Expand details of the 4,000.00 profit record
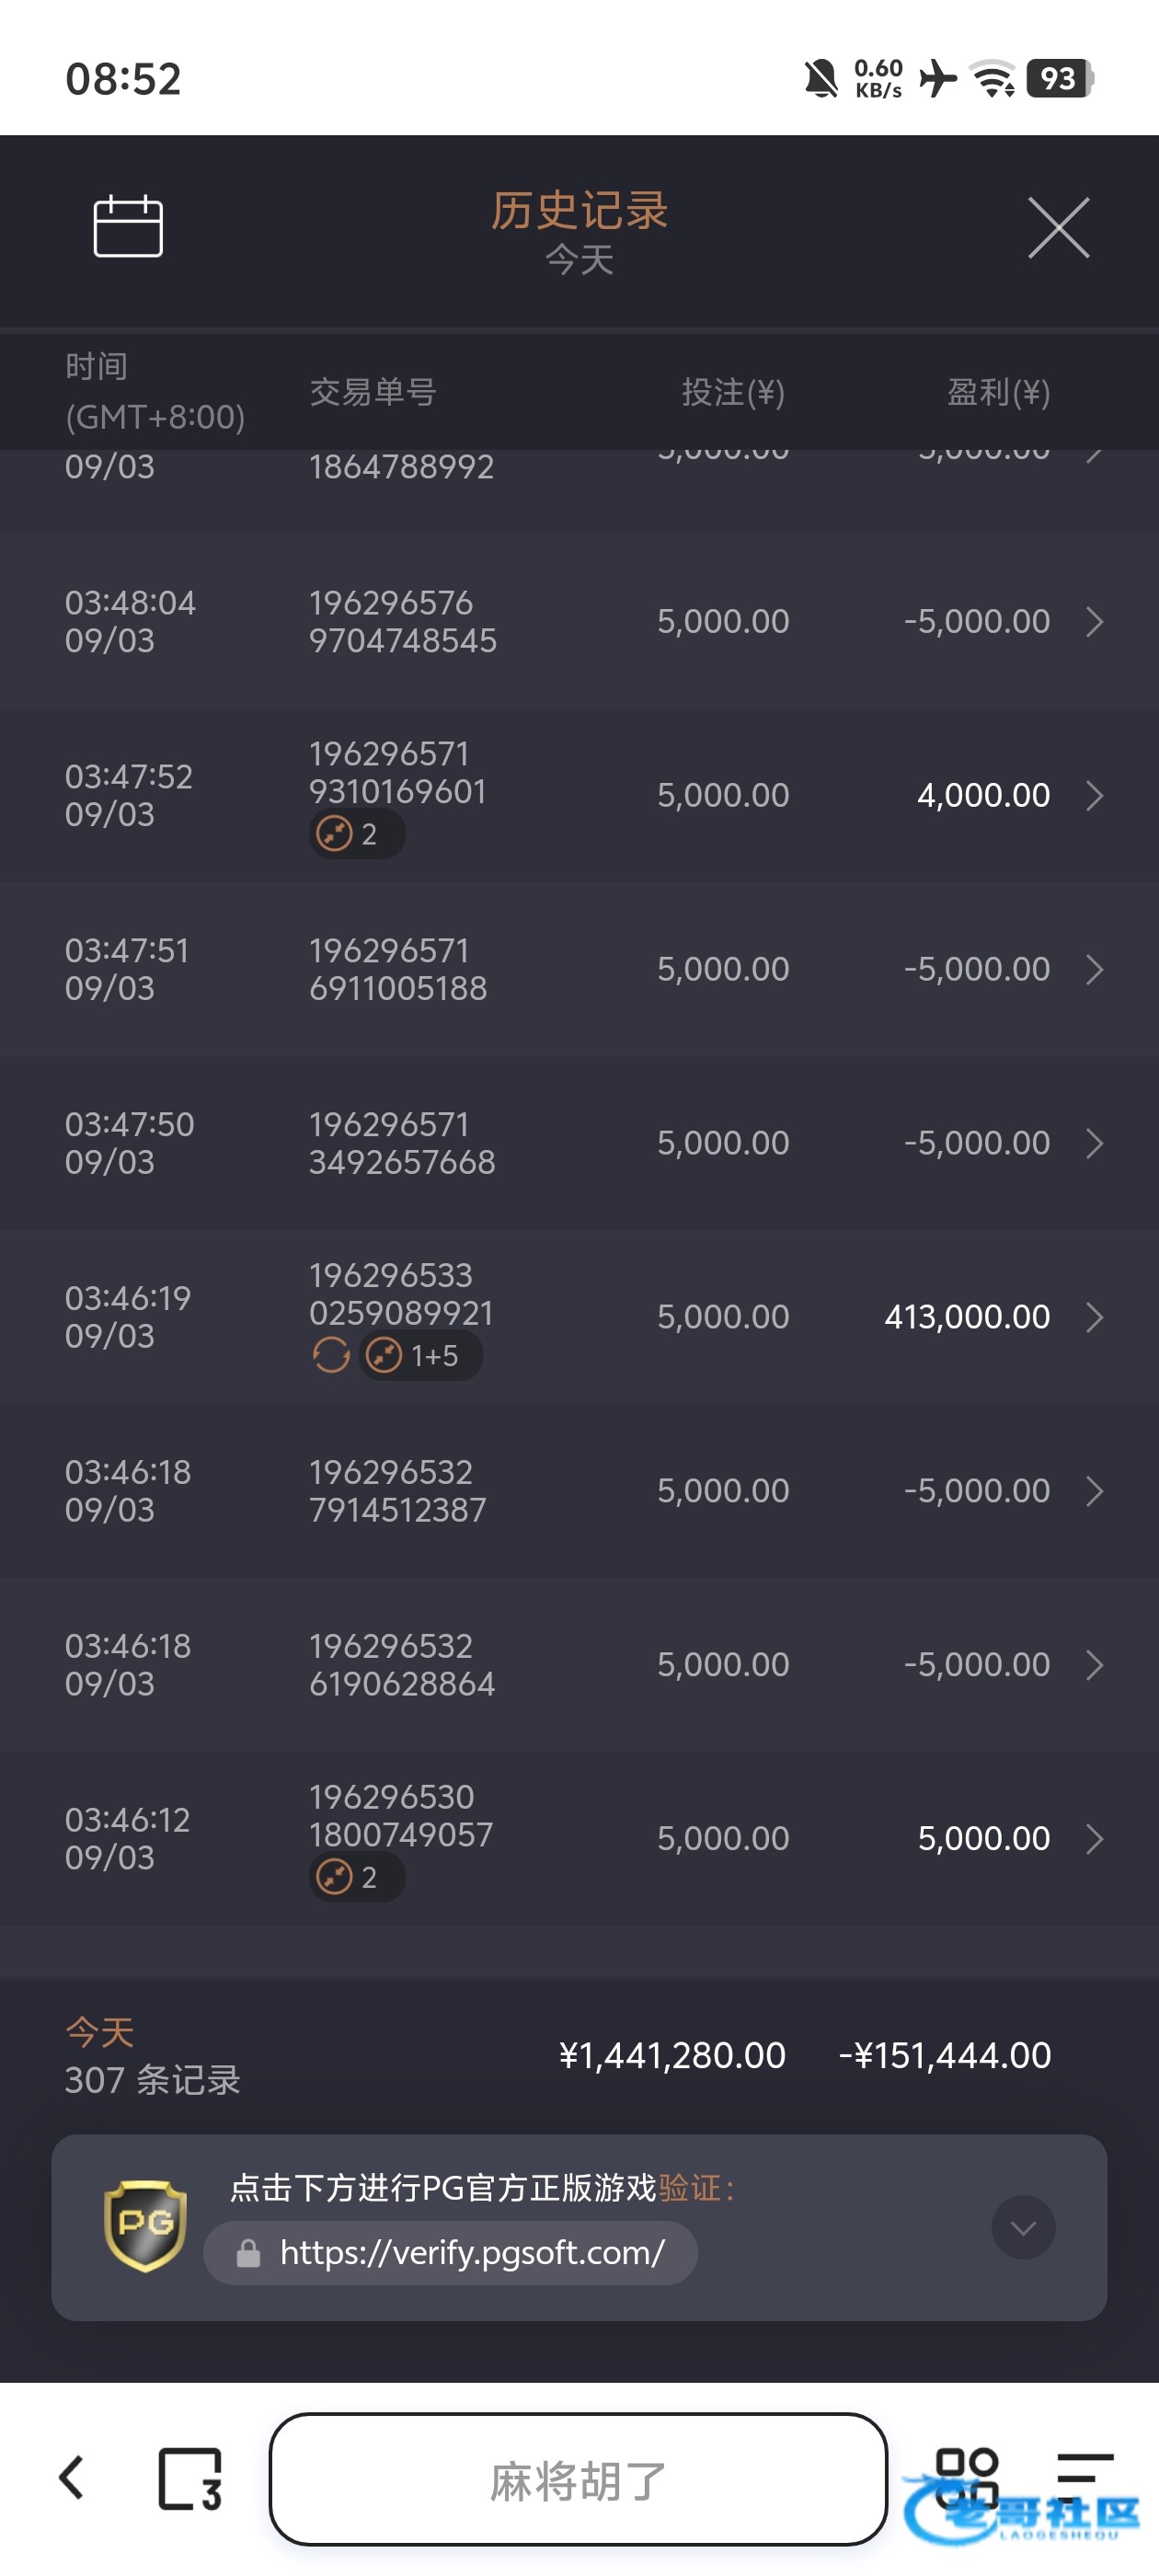Image resolution: width=1159 pixels, height=2576 pixels. [1095, 796]
